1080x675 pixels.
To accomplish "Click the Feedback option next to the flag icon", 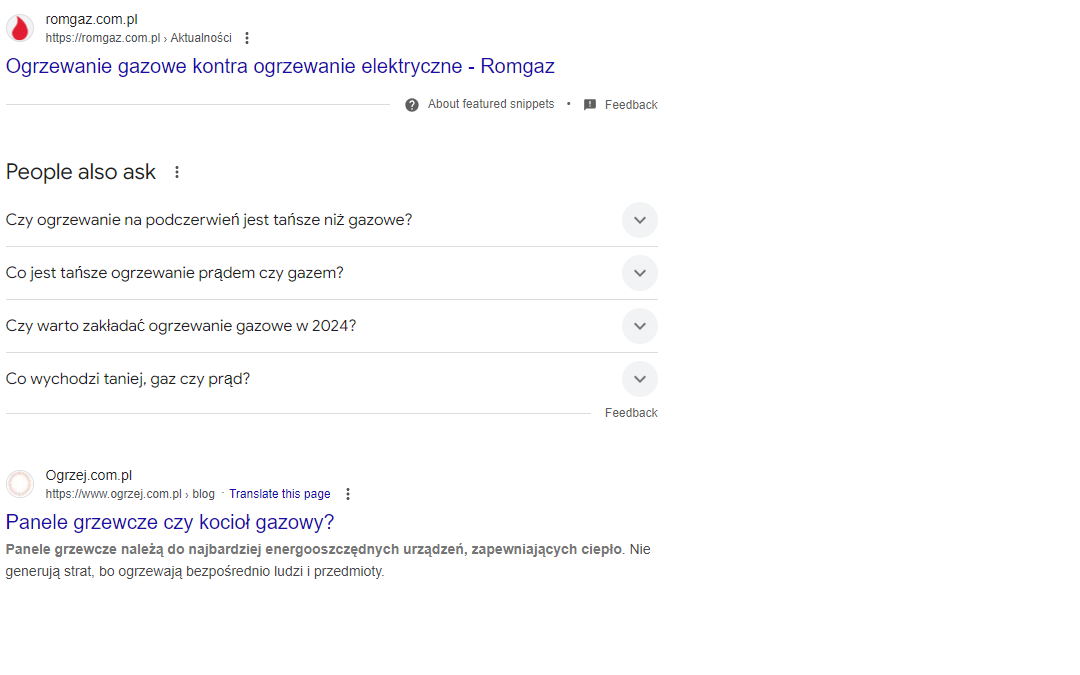I will click(x=631, y=104).
